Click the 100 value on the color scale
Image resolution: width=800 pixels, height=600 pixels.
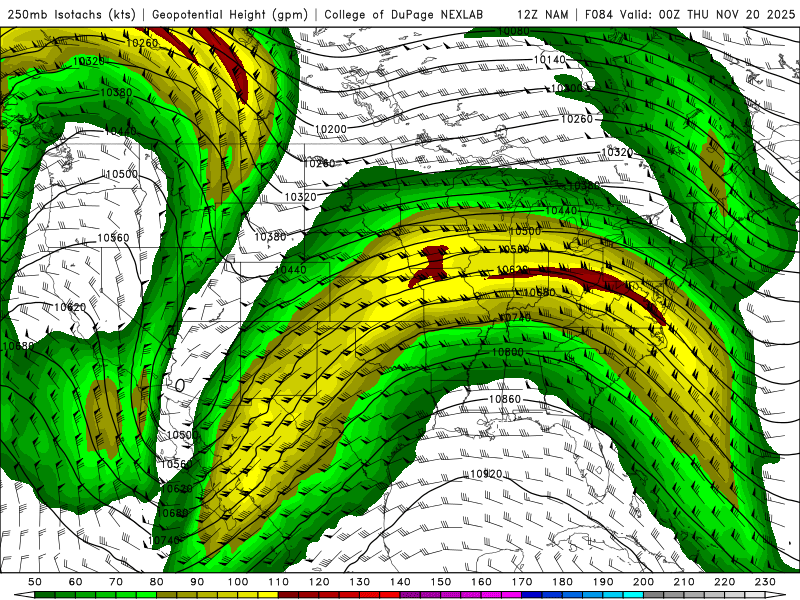(x=238, y=582)
